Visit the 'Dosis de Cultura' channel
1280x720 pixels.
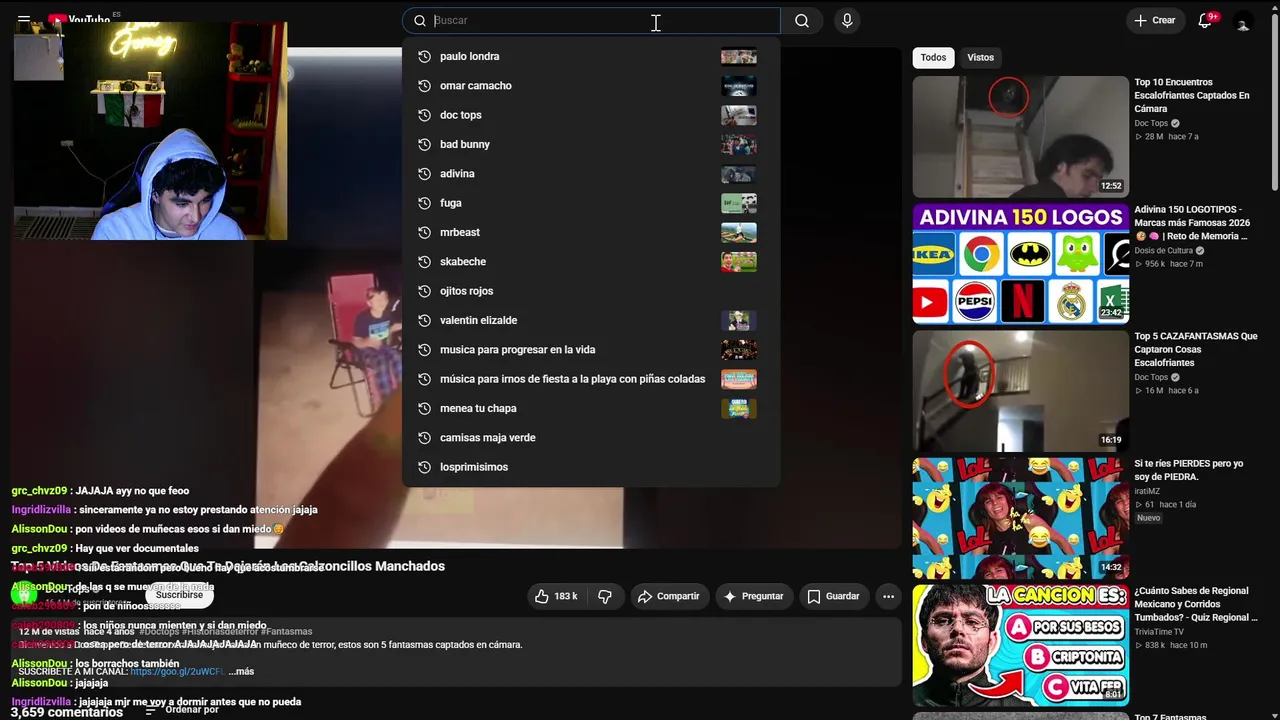tap(1163, 250)
